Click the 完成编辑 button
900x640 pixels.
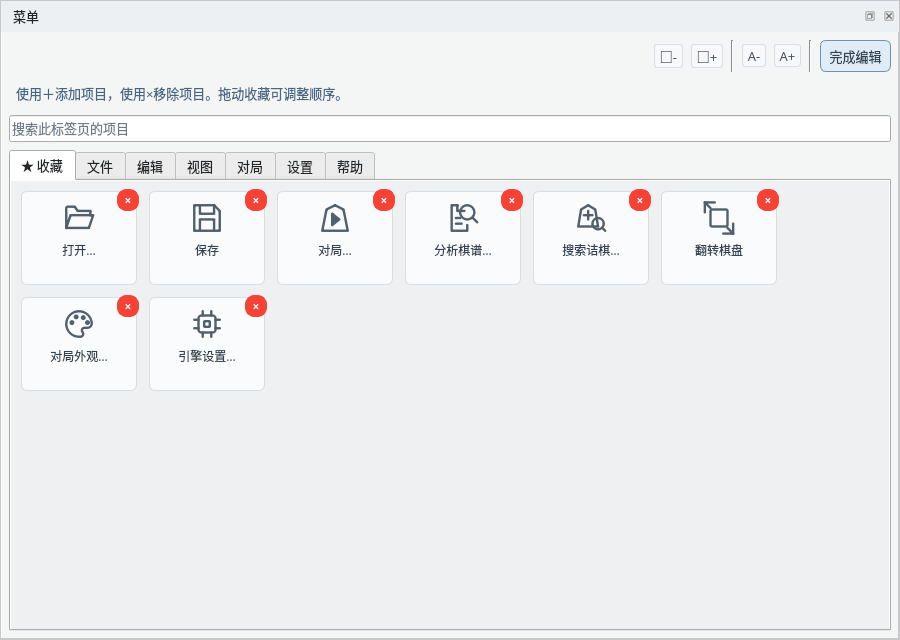click(855, 56)
